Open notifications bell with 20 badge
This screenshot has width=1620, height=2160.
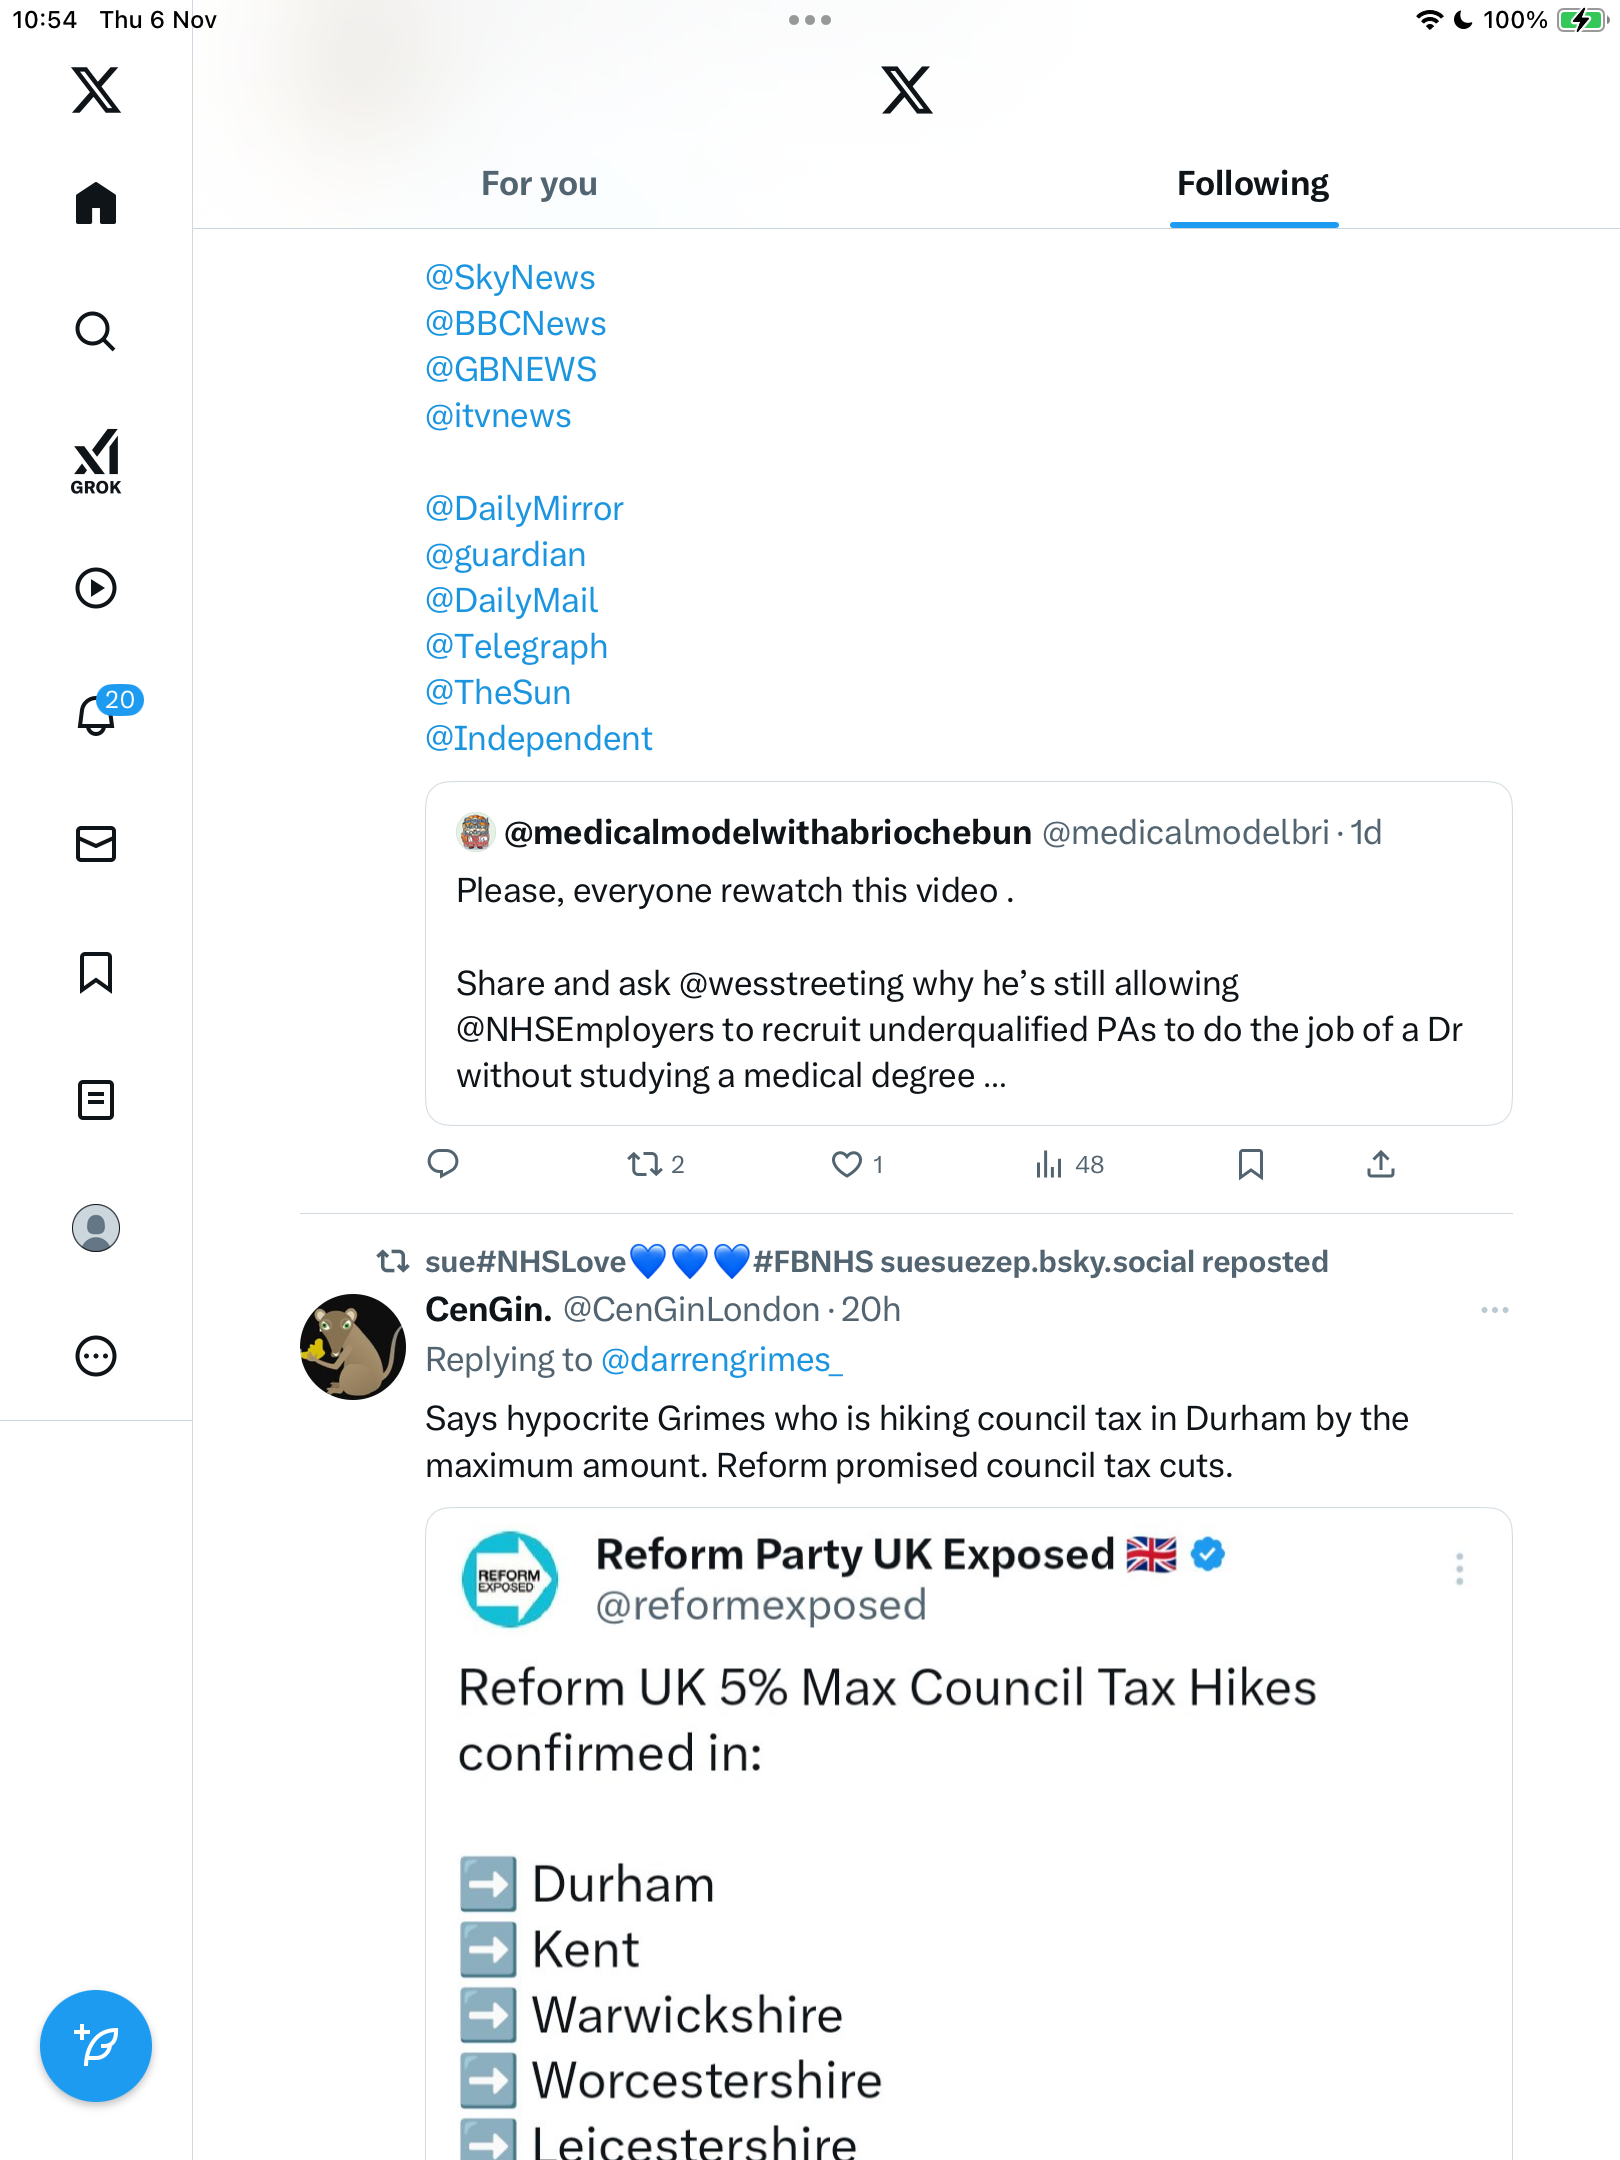pos(98,715)
